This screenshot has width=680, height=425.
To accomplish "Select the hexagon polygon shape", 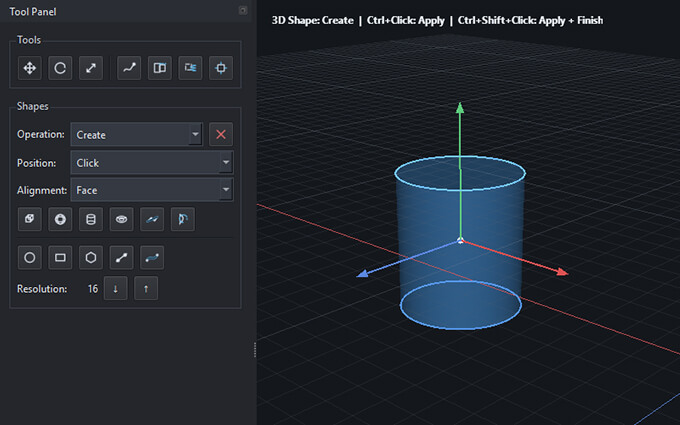I will (90, 258).
